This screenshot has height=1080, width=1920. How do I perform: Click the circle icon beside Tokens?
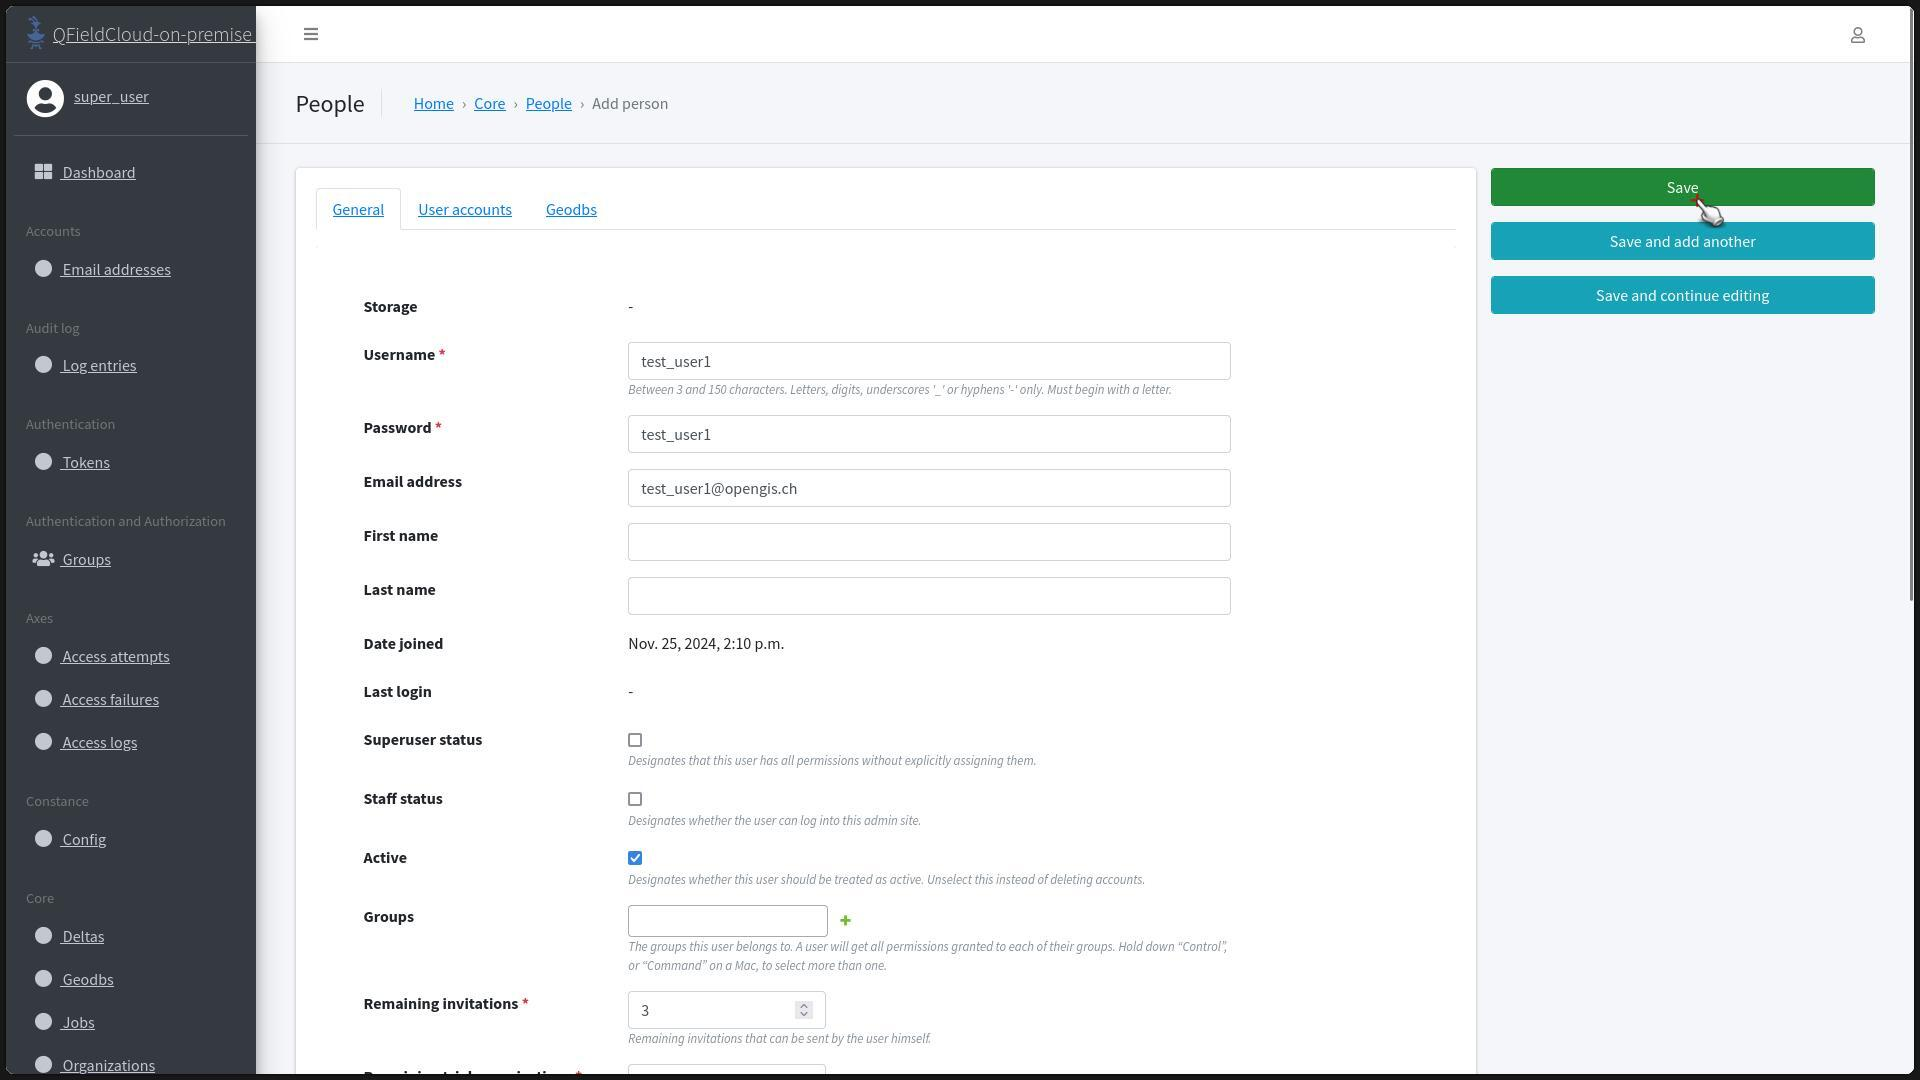click(43, 462)
